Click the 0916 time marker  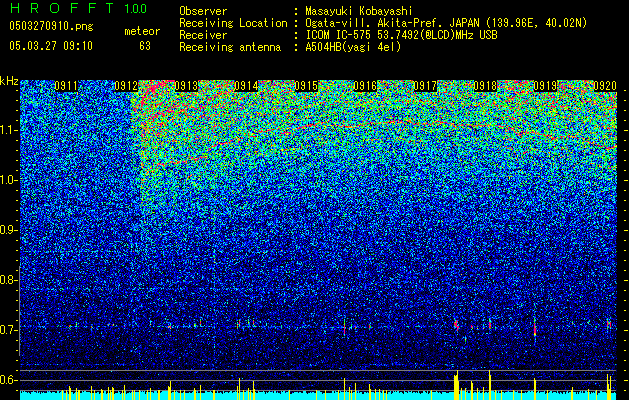(x=365, y=86)
